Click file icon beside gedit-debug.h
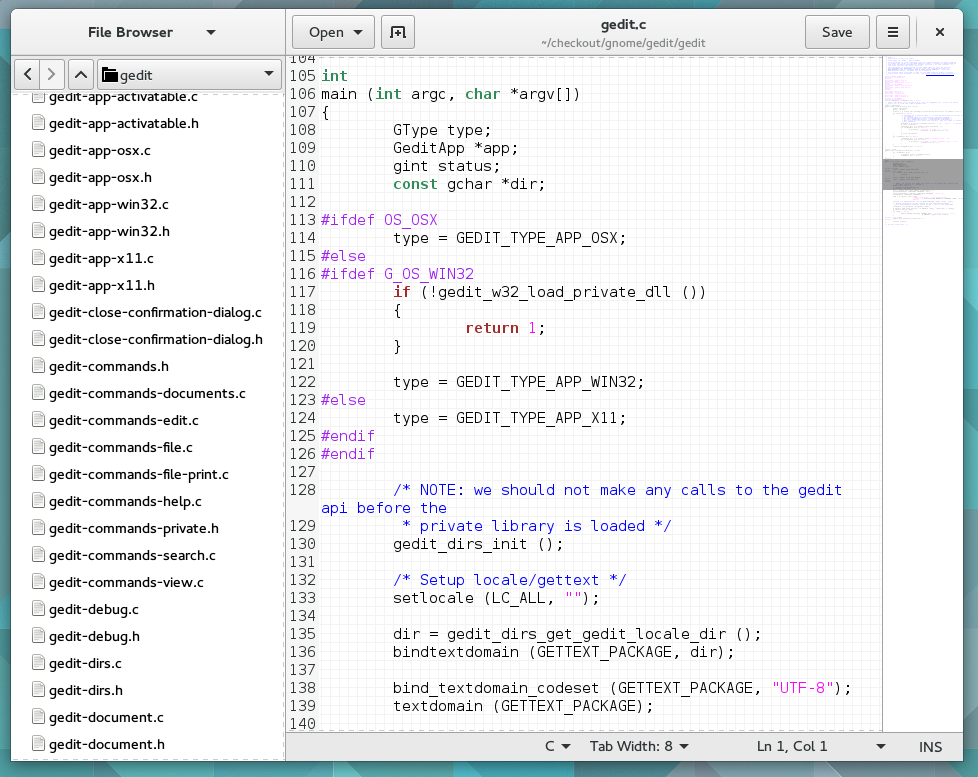The image size is (978, 777). (x=39, y=636)
